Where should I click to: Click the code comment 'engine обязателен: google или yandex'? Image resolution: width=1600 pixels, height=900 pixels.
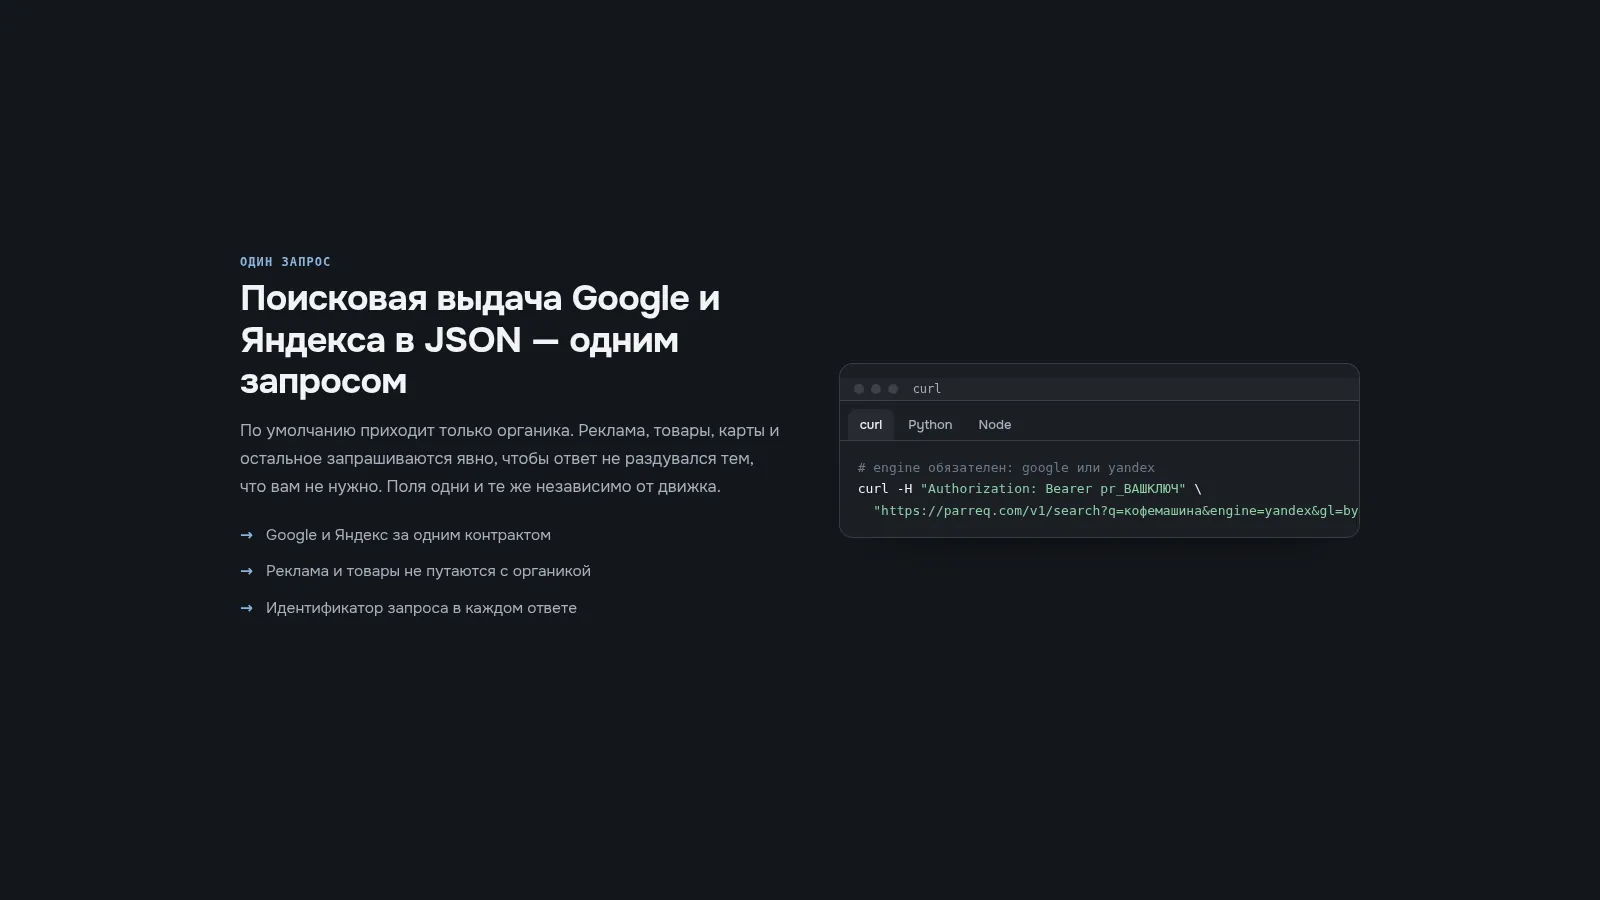1006,468
